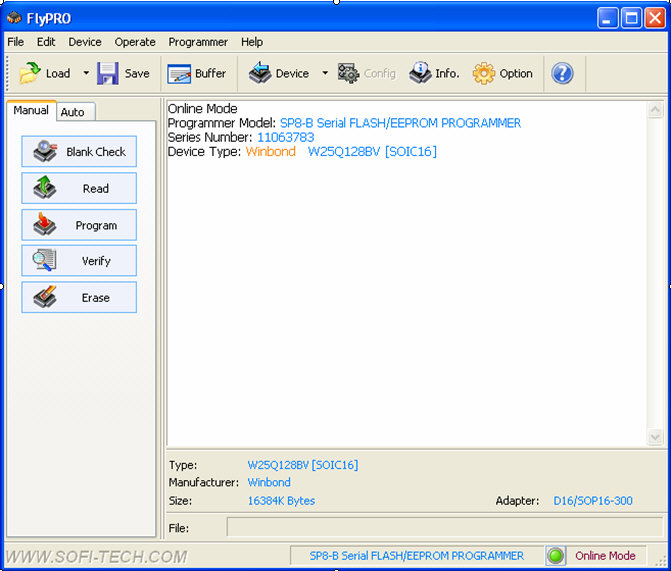Click the blue Help question mark icon
This screenshot has width=671, height=571.
coord(562,73)
